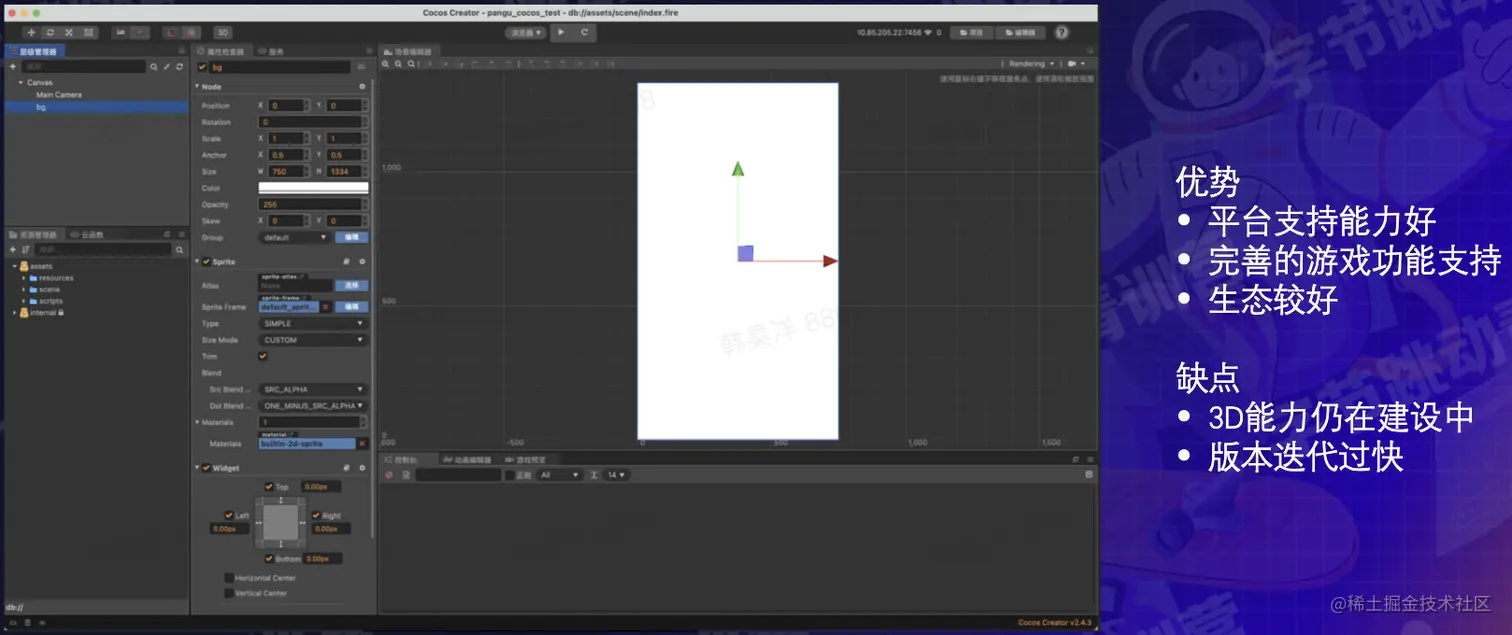Toggle the Sprite component checkbox
The height and width of the screenshot is (635, 1512).
(206, 262)
